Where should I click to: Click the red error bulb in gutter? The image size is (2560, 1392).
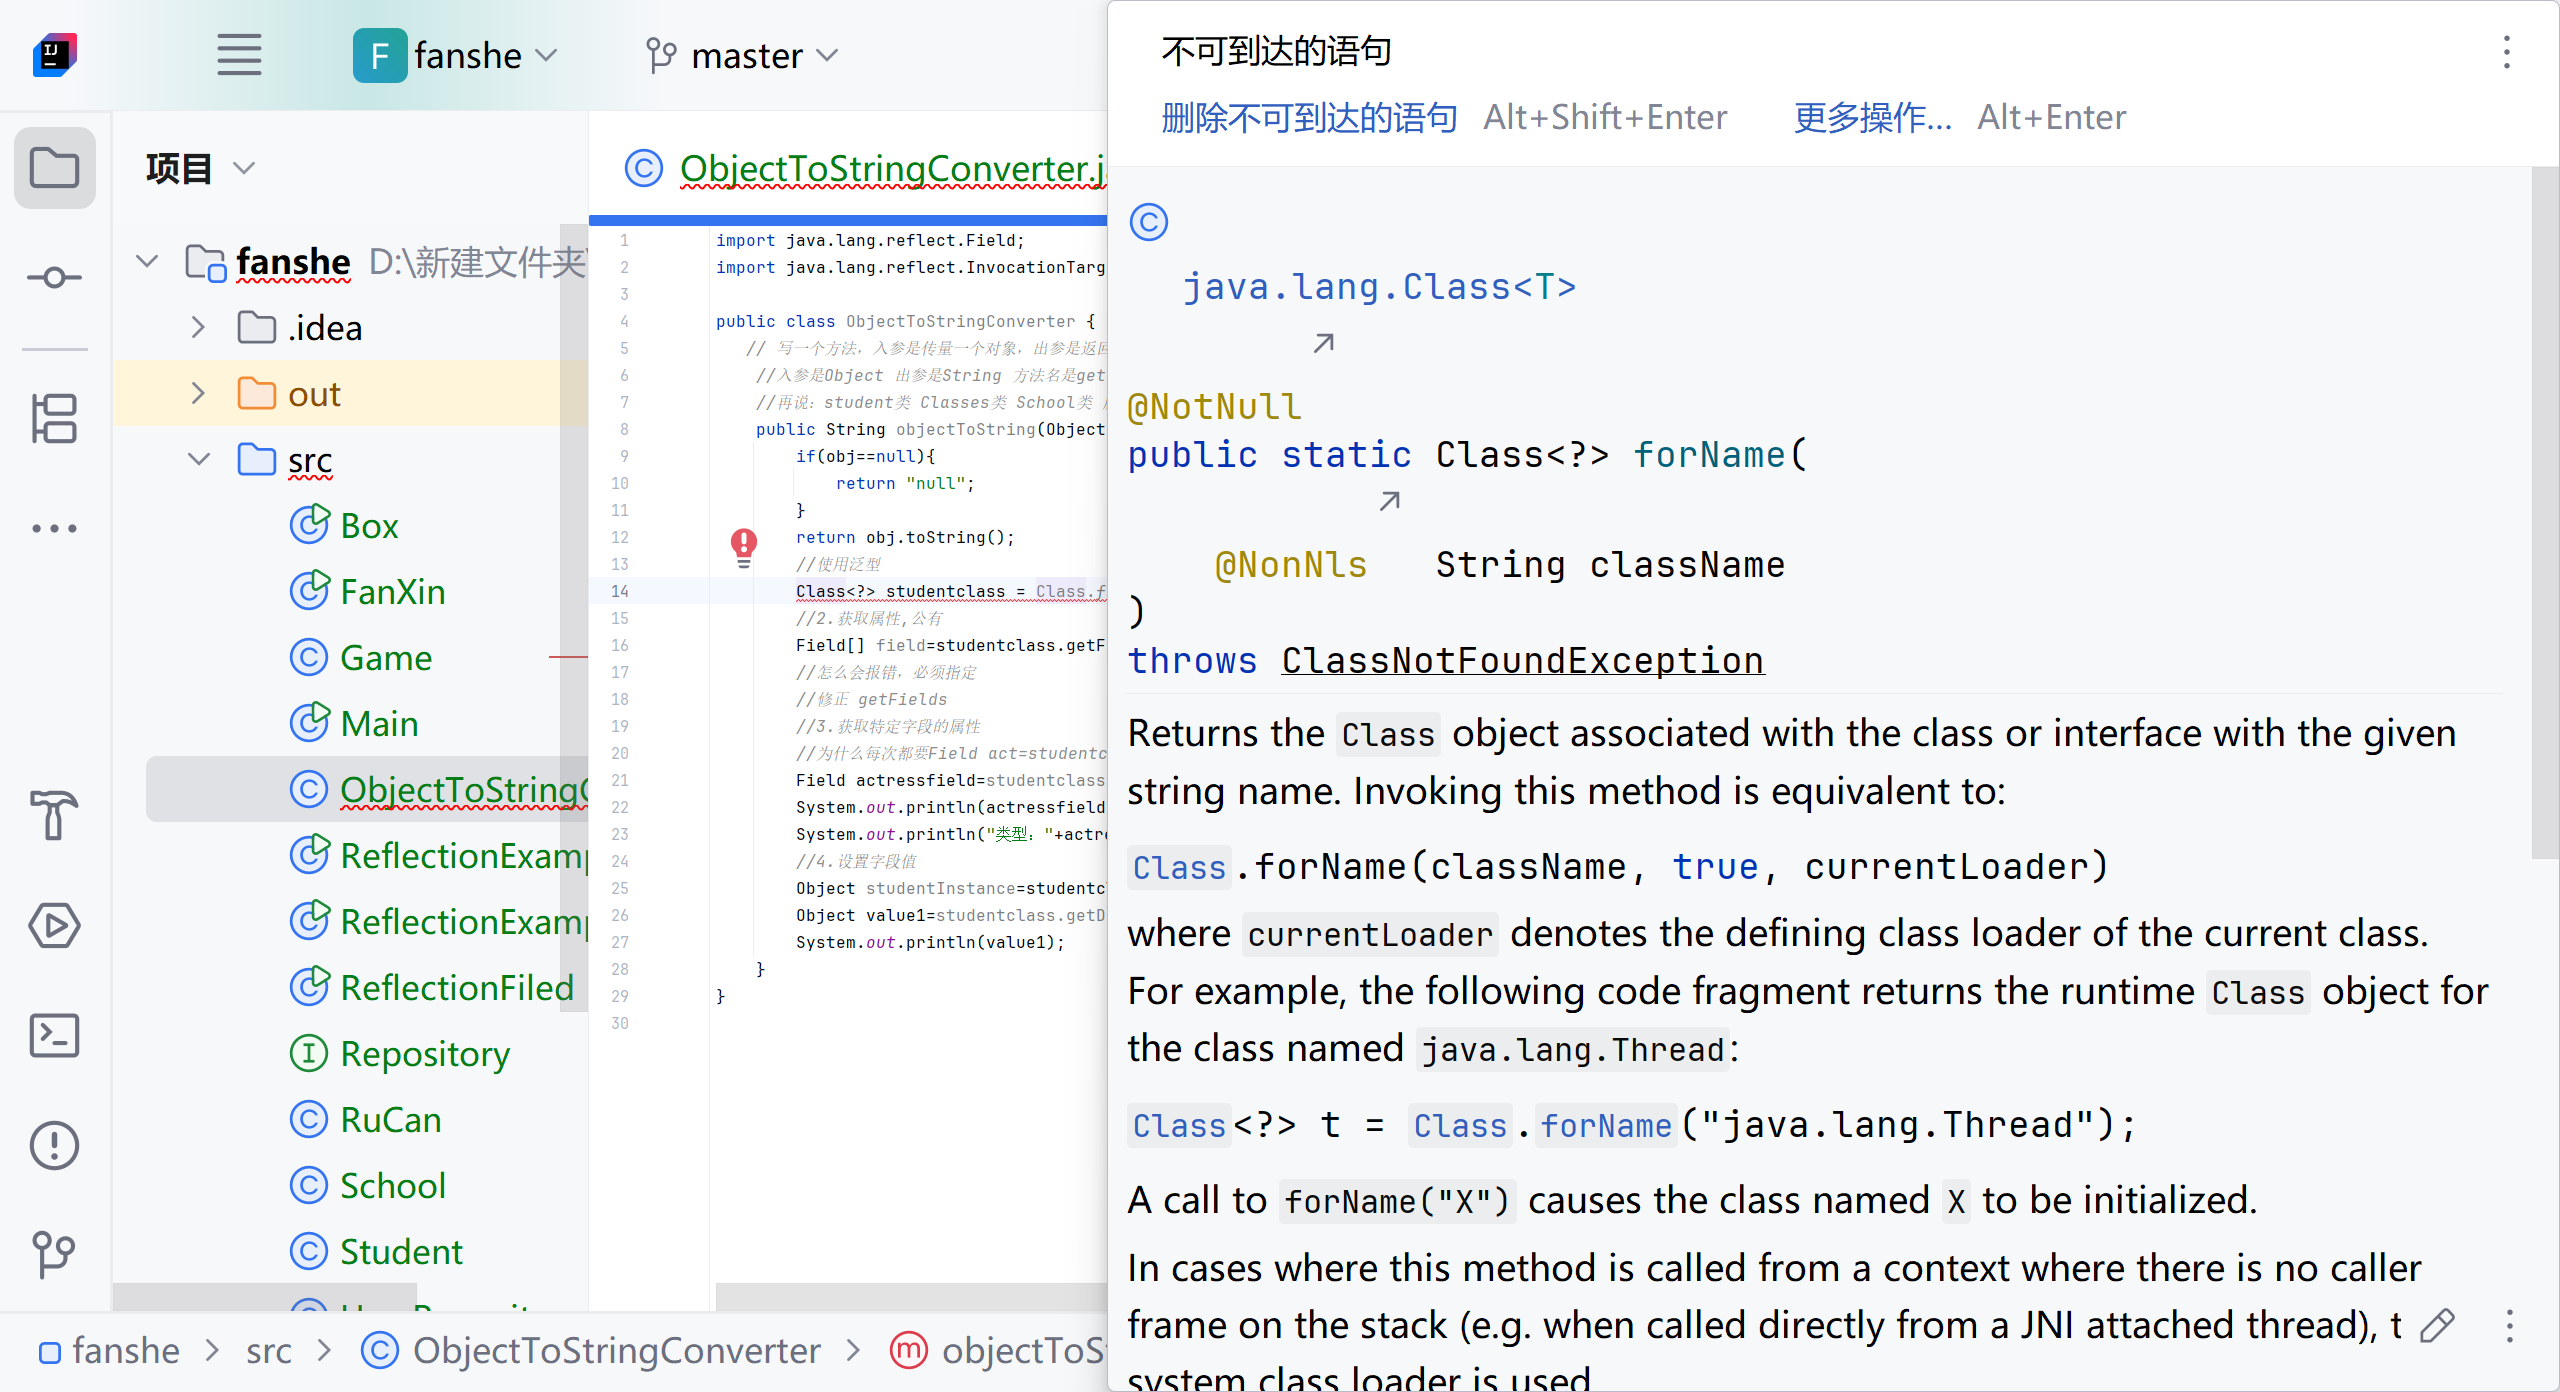point(743,543)
